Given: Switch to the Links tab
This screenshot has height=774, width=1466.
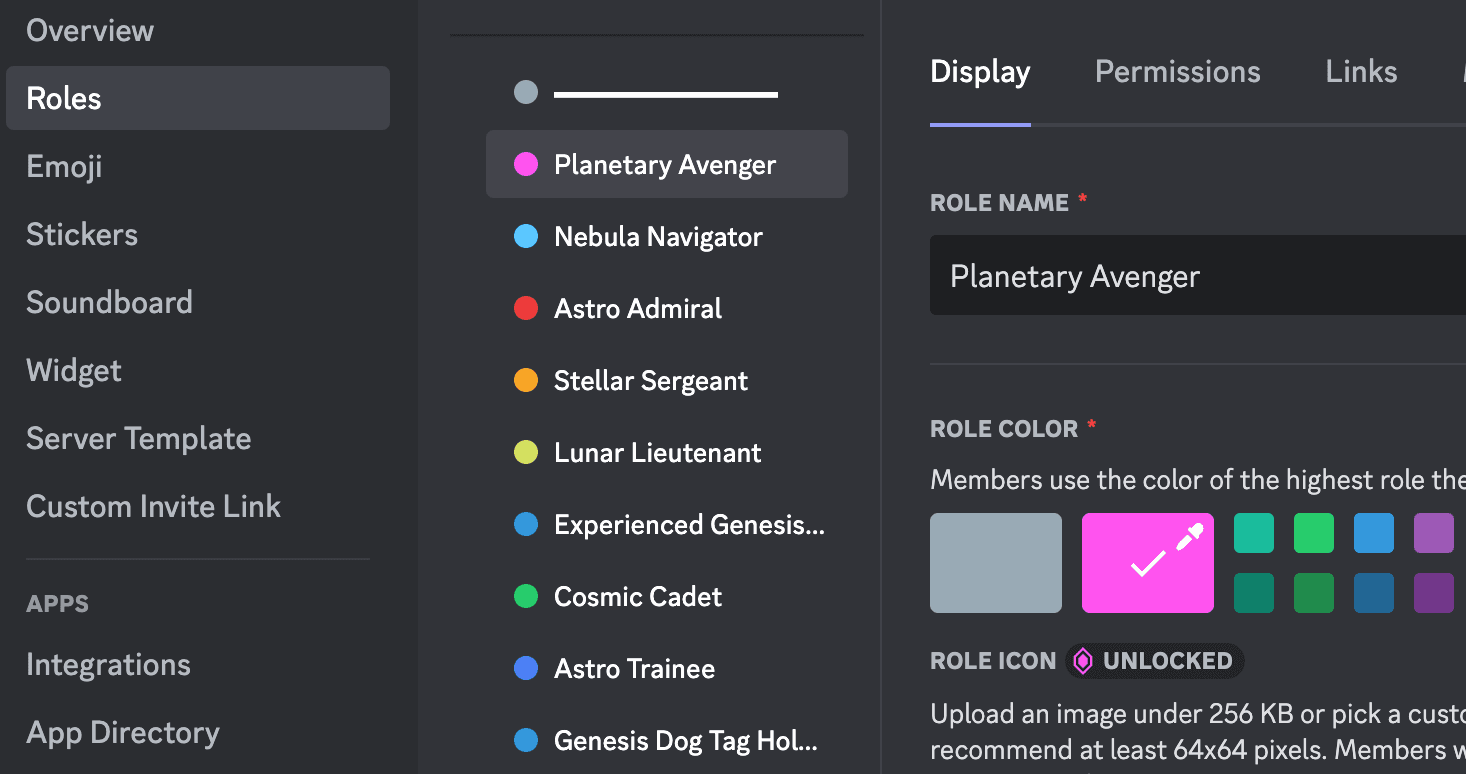Looking at the screenshot, I should [x=1361, y=72].
